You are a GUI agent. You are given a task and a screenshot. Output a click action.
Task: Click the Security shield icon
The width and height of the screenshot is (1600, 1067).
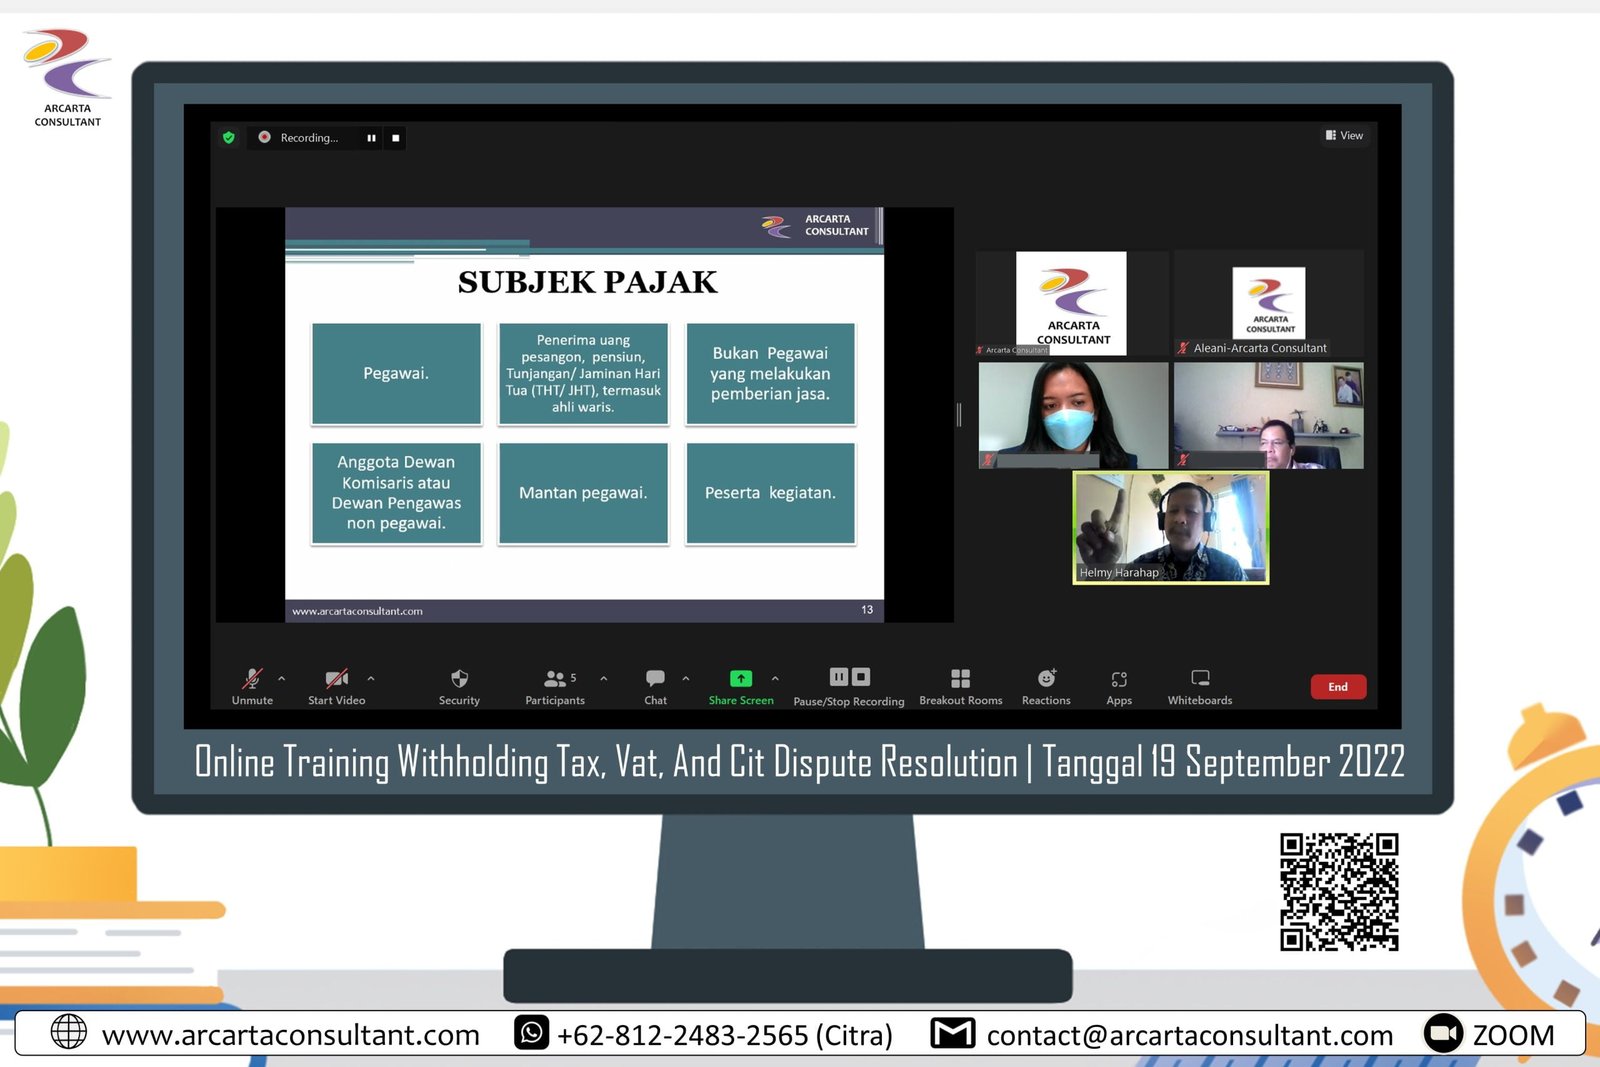click(x=459, y=679)
